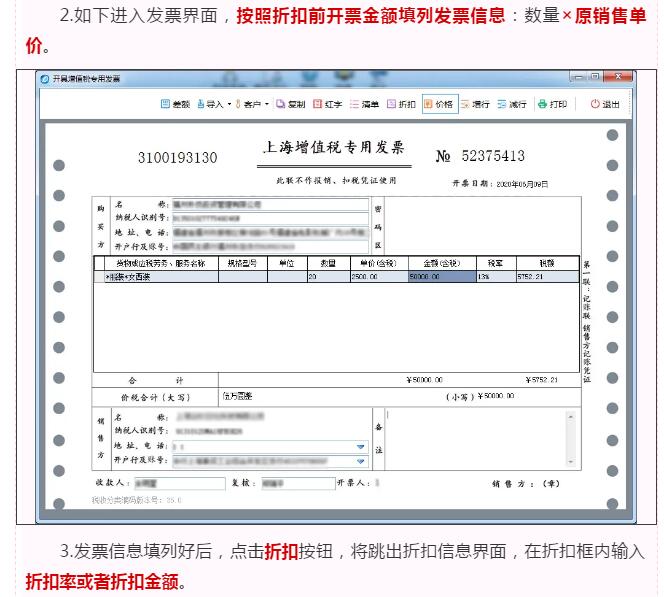
Task: Click the 导入 import toolbar button
Action: (210, 104)
